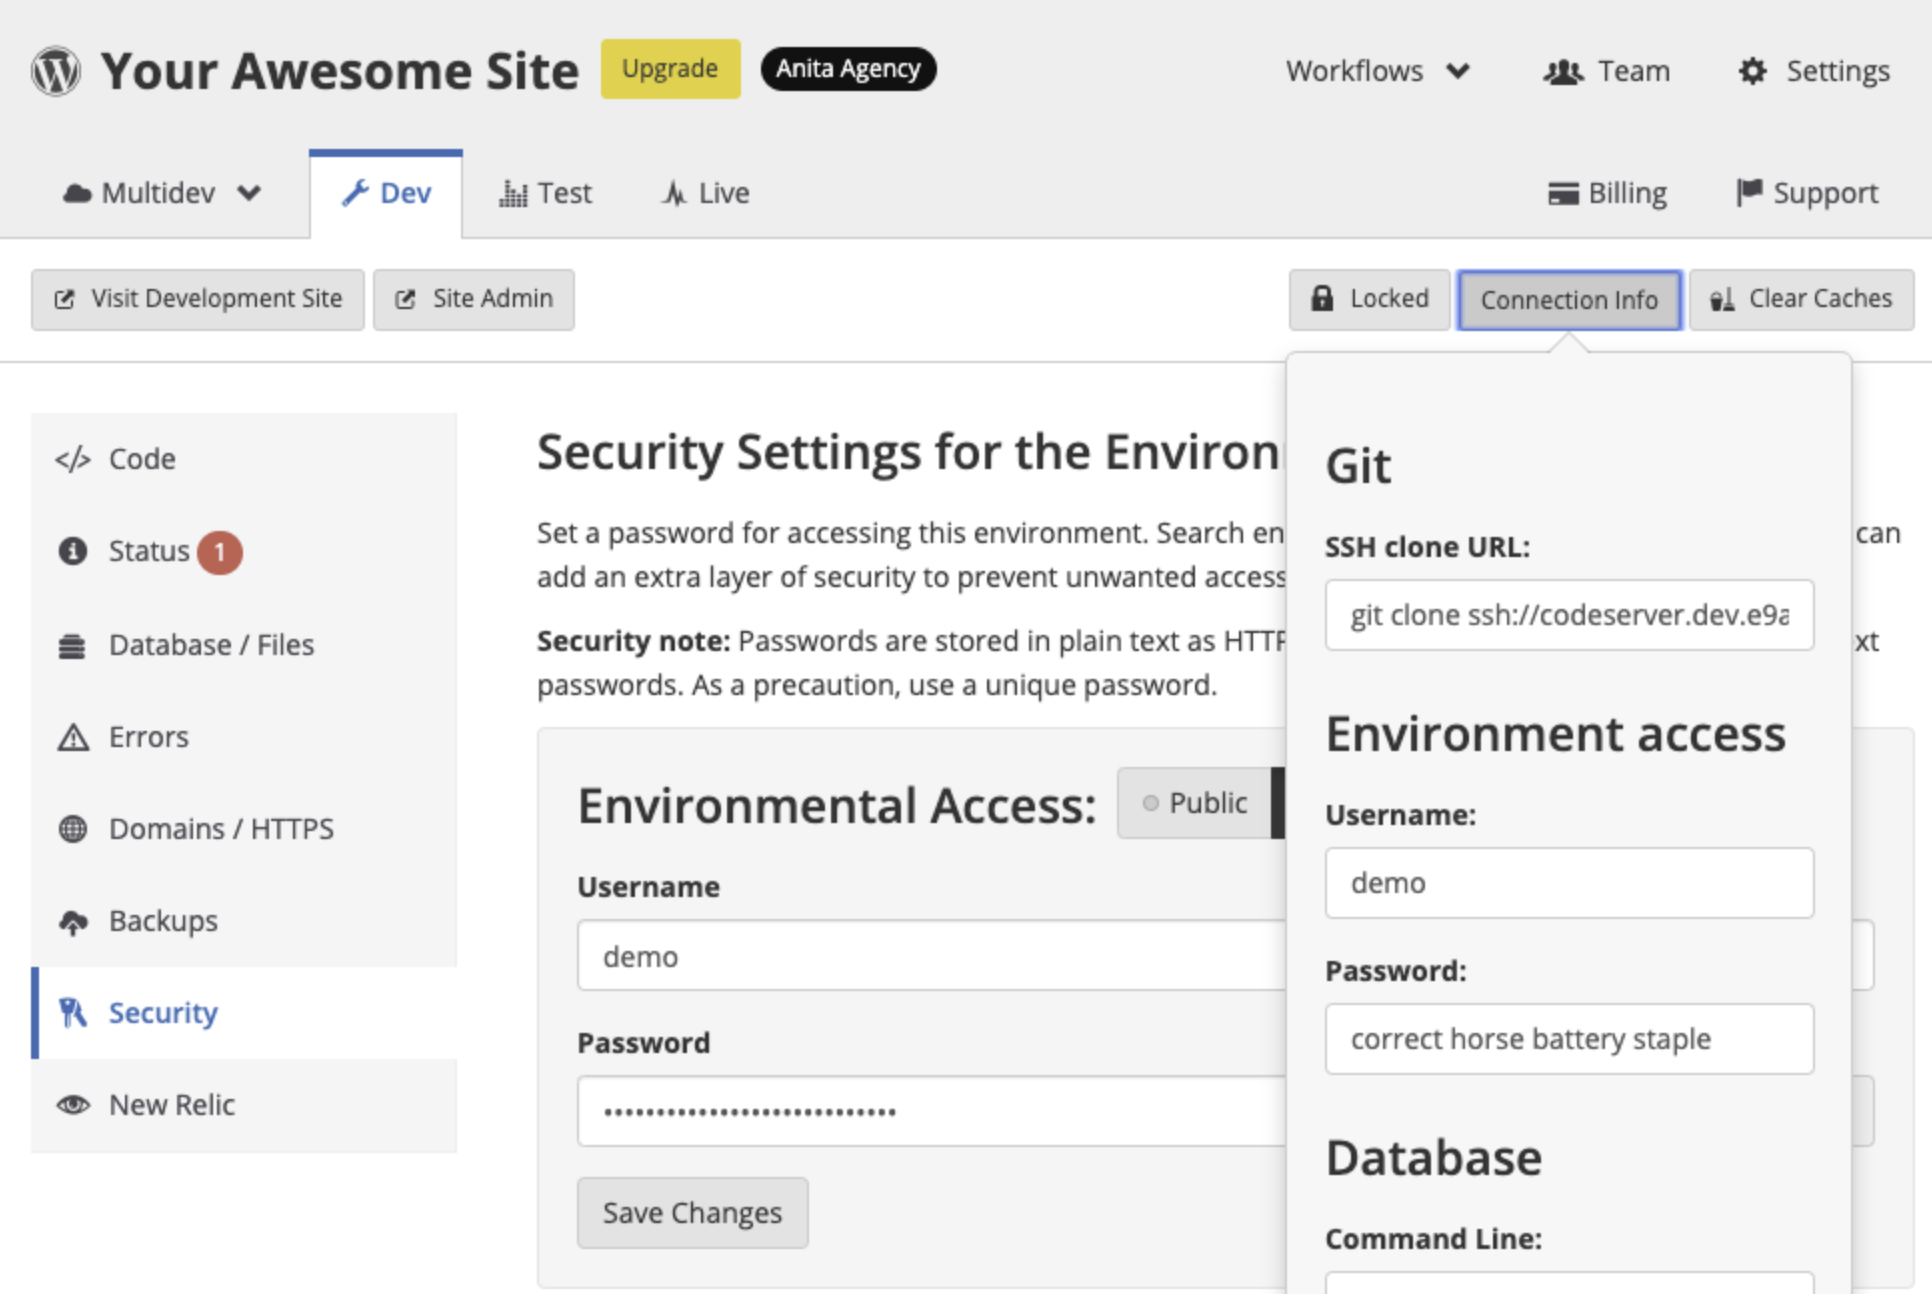Open Settings via the gear icon
The height and width of the screenshot is (1294, 1932).
click(1752, 71)
